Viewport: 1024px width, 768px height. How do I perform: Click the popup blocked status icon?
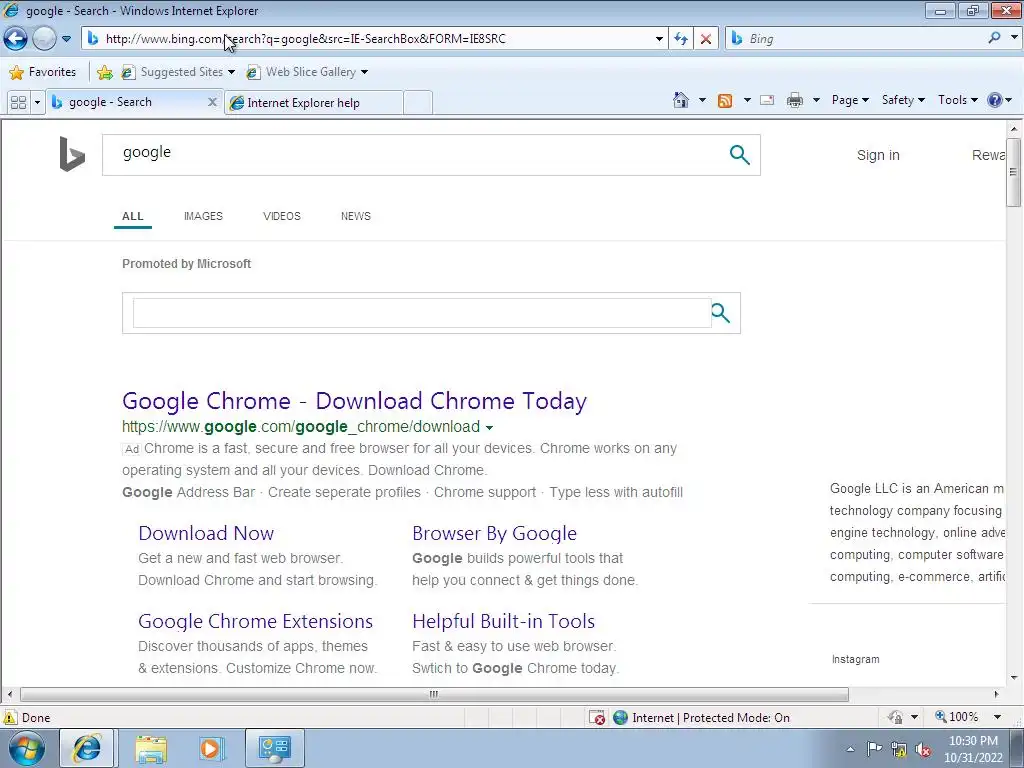(x=597, y=718)
